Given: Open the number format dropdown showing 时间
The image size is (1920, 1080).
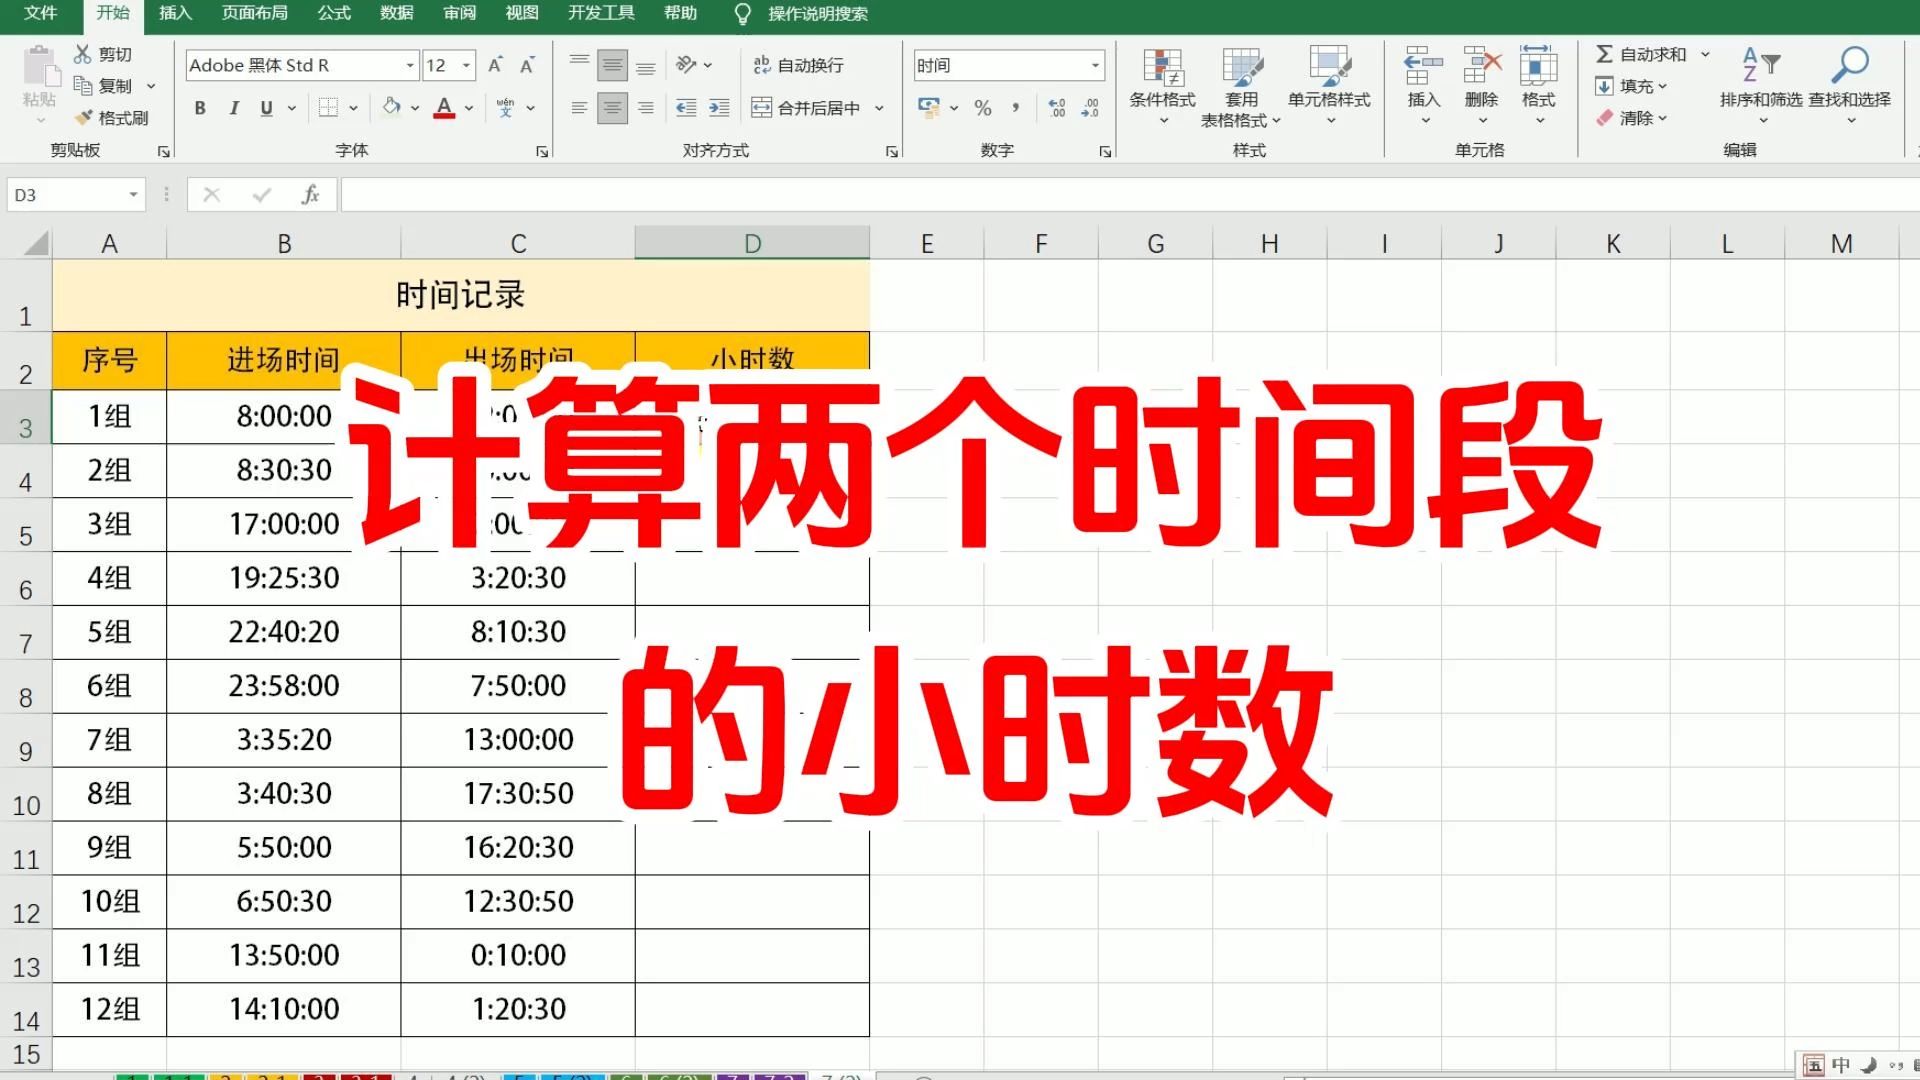Looking at the screenshot, I should coord(1095,66).
